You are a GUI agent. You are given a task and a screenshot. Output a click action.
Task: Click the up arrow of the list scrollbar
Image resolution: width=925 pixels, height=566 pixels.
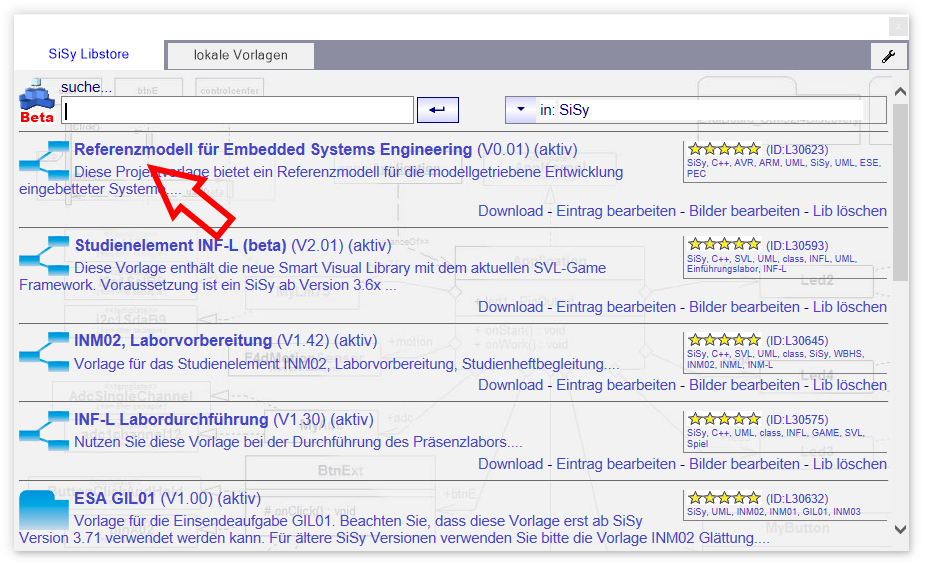coord(900,92)
